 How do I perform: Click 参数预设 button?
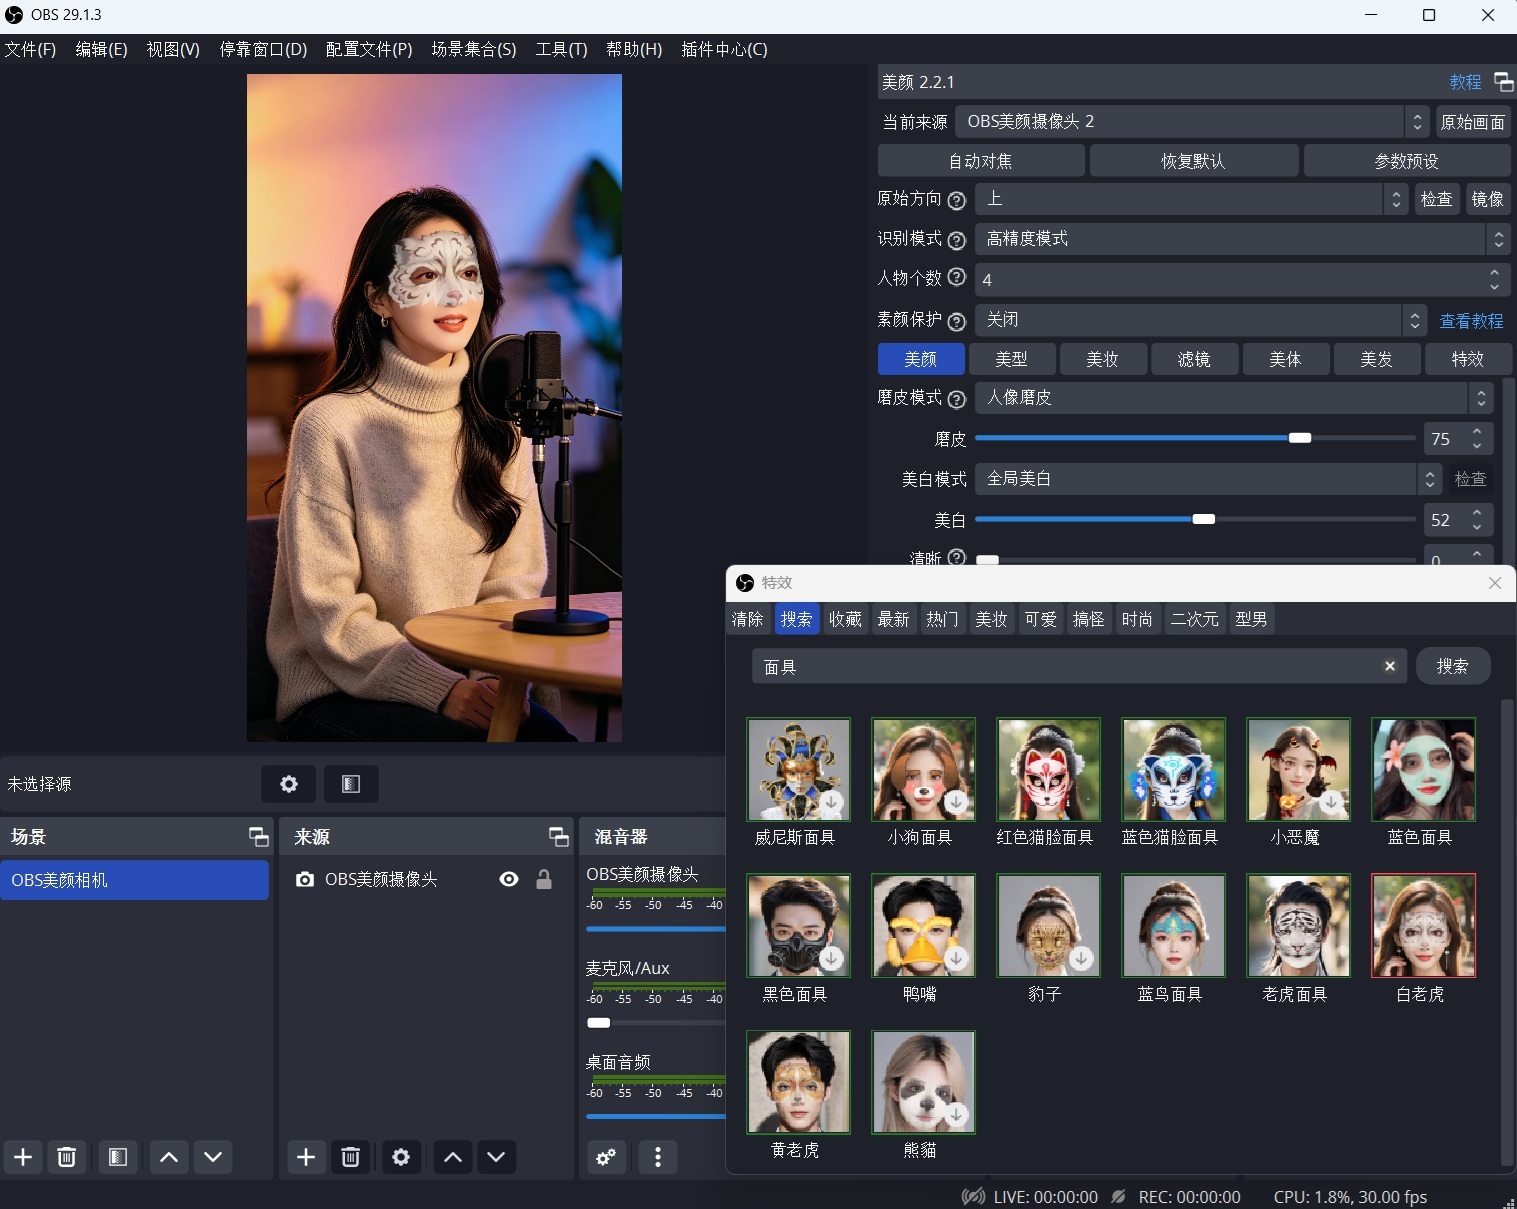tap(1407, 160)
